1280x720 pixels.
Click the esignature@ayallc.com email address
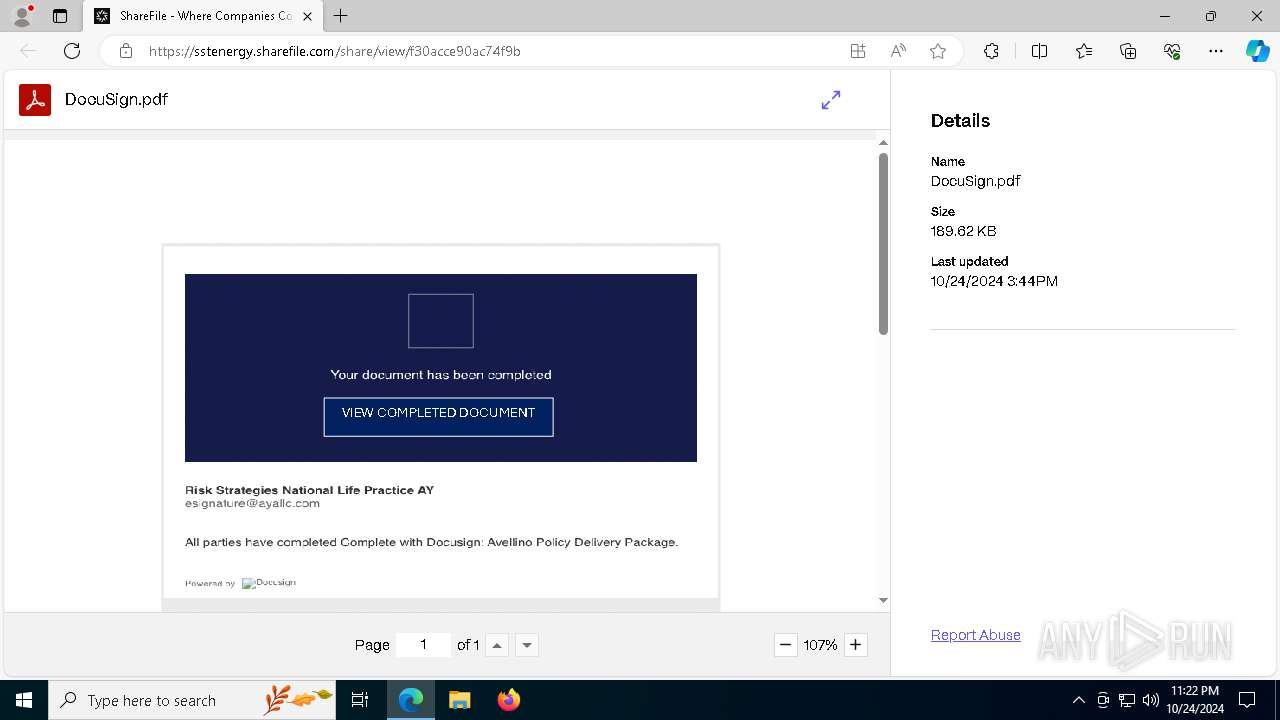click(252, 504)
